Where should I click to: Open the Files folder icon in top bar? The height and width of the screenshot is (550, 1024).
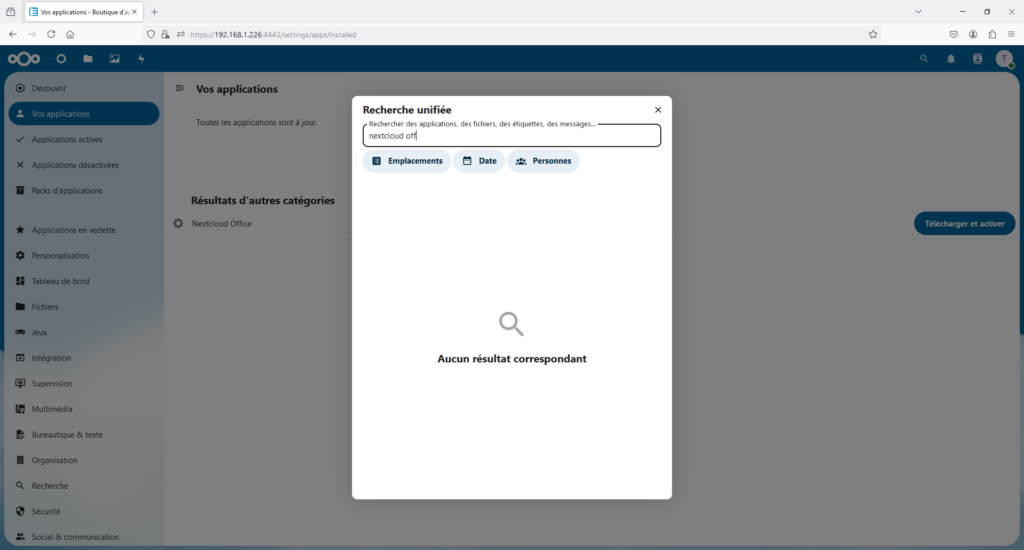(88, 59)
